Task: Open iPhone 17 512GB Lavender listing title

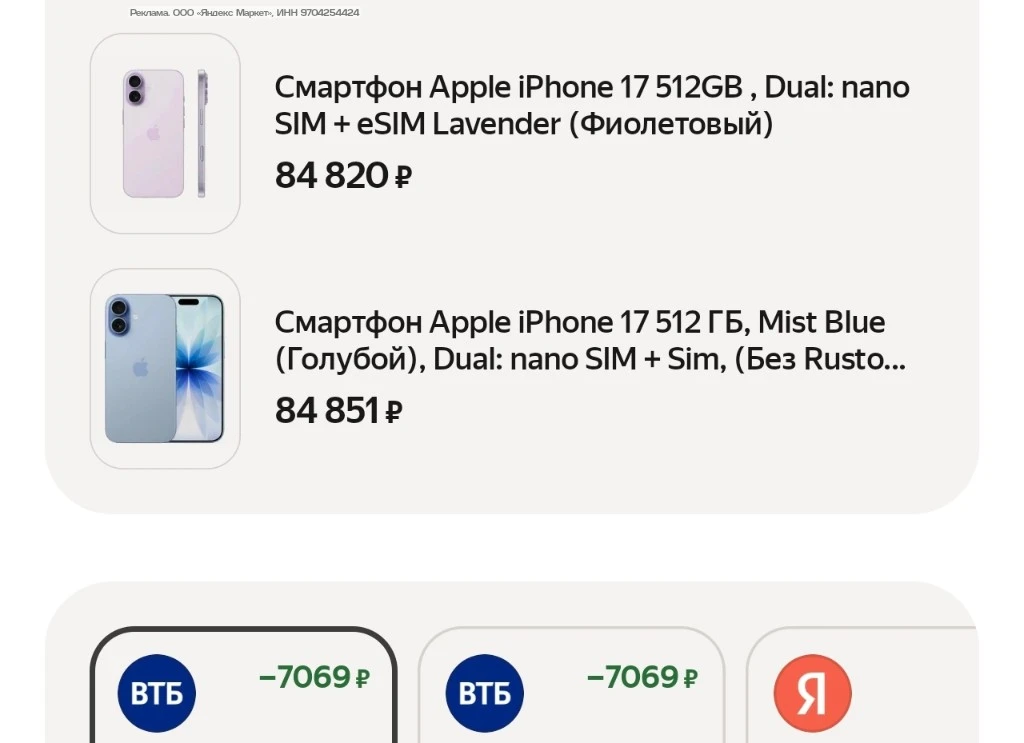Action: click(592, 105)
